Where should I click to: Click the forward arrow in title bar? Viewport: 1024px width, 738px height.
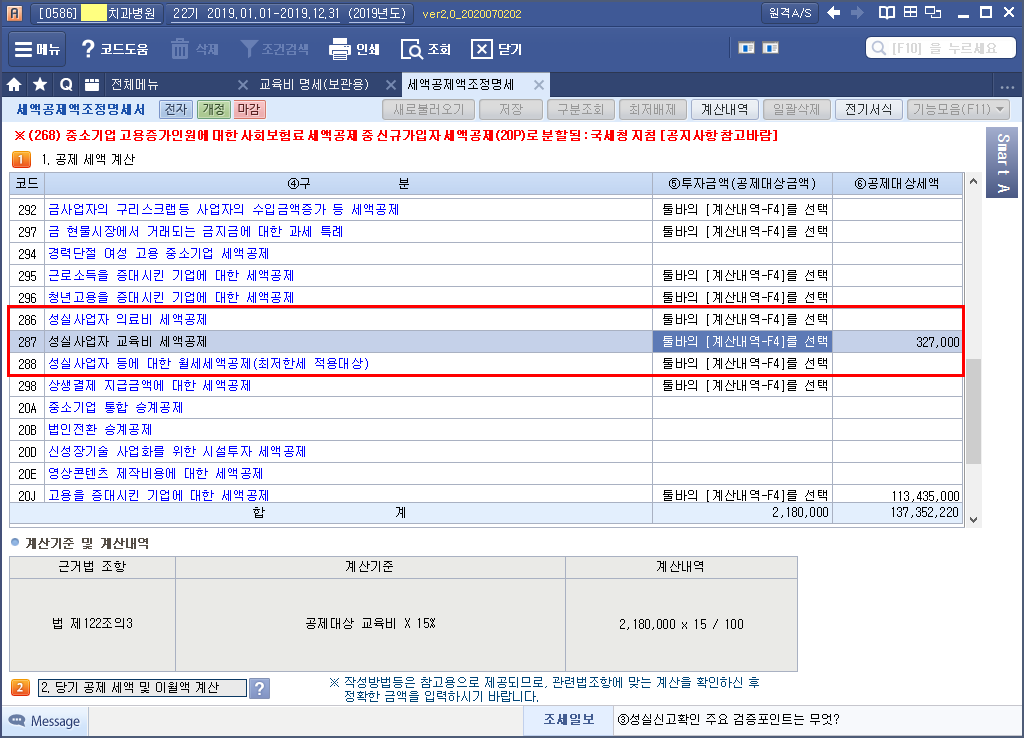point(857,12)
